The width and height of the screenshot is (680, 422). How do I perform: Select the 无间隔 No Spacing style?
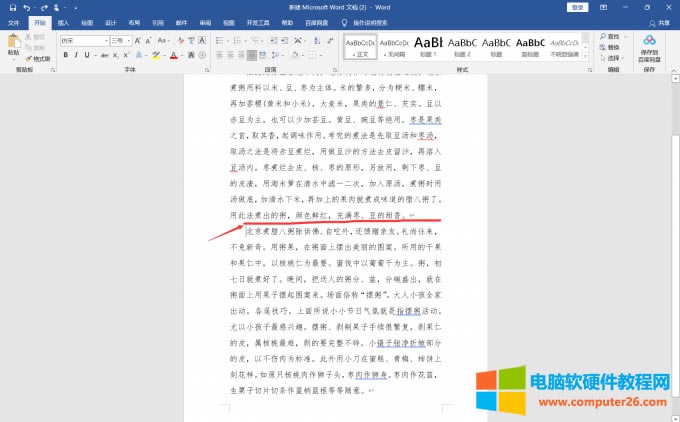click(394, 47)
